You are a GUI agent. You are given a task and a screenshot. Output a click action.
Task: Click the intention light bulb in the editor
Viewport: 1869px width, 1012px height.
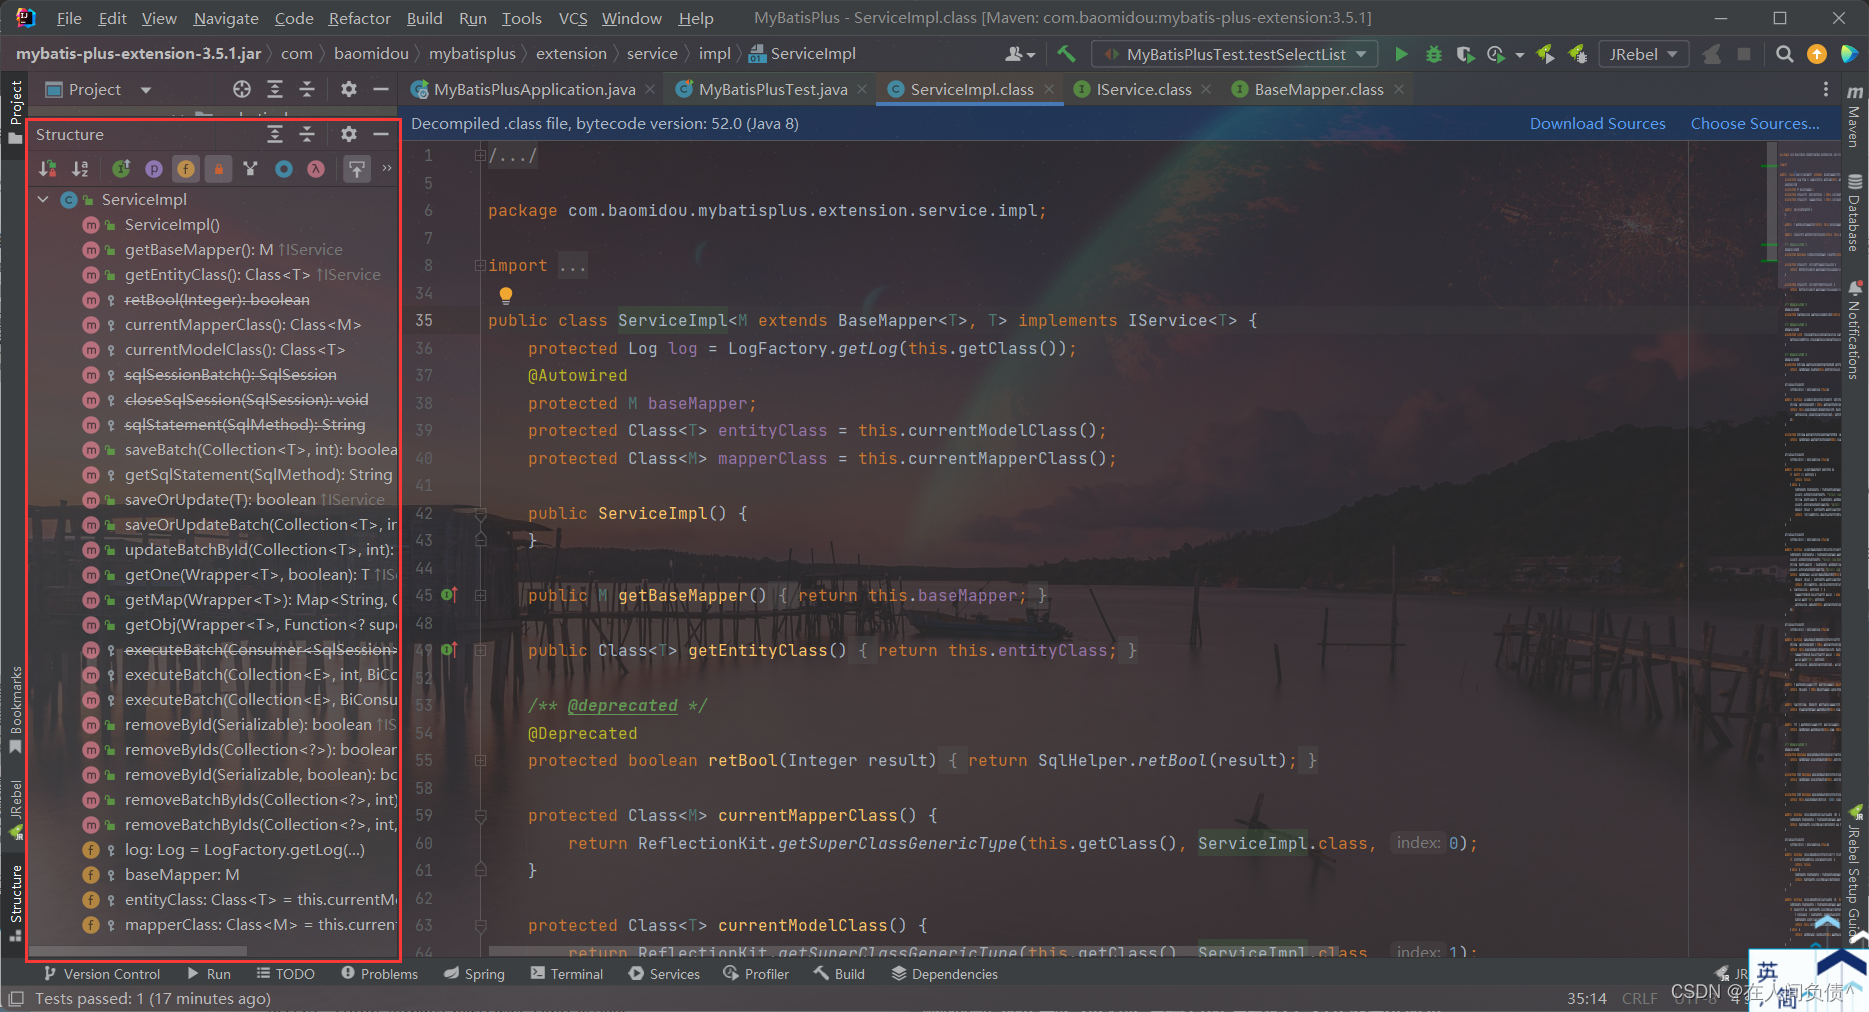point(506,295)
